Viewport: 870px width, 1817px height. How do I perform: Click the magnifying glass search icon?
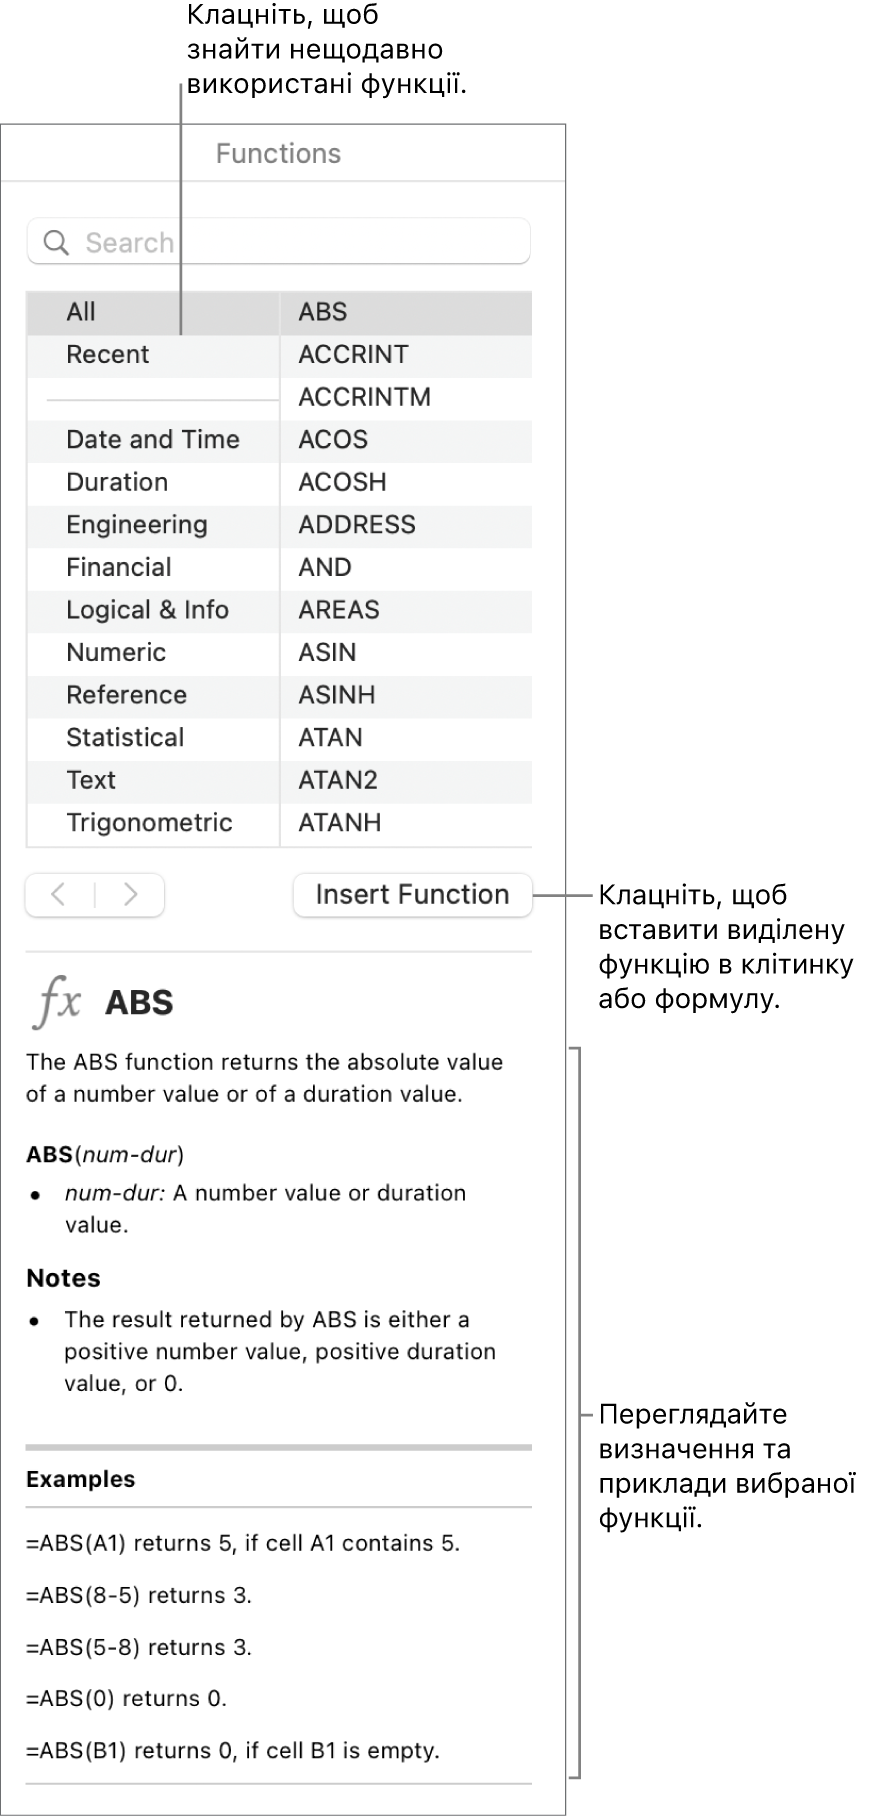click(57, 243)
